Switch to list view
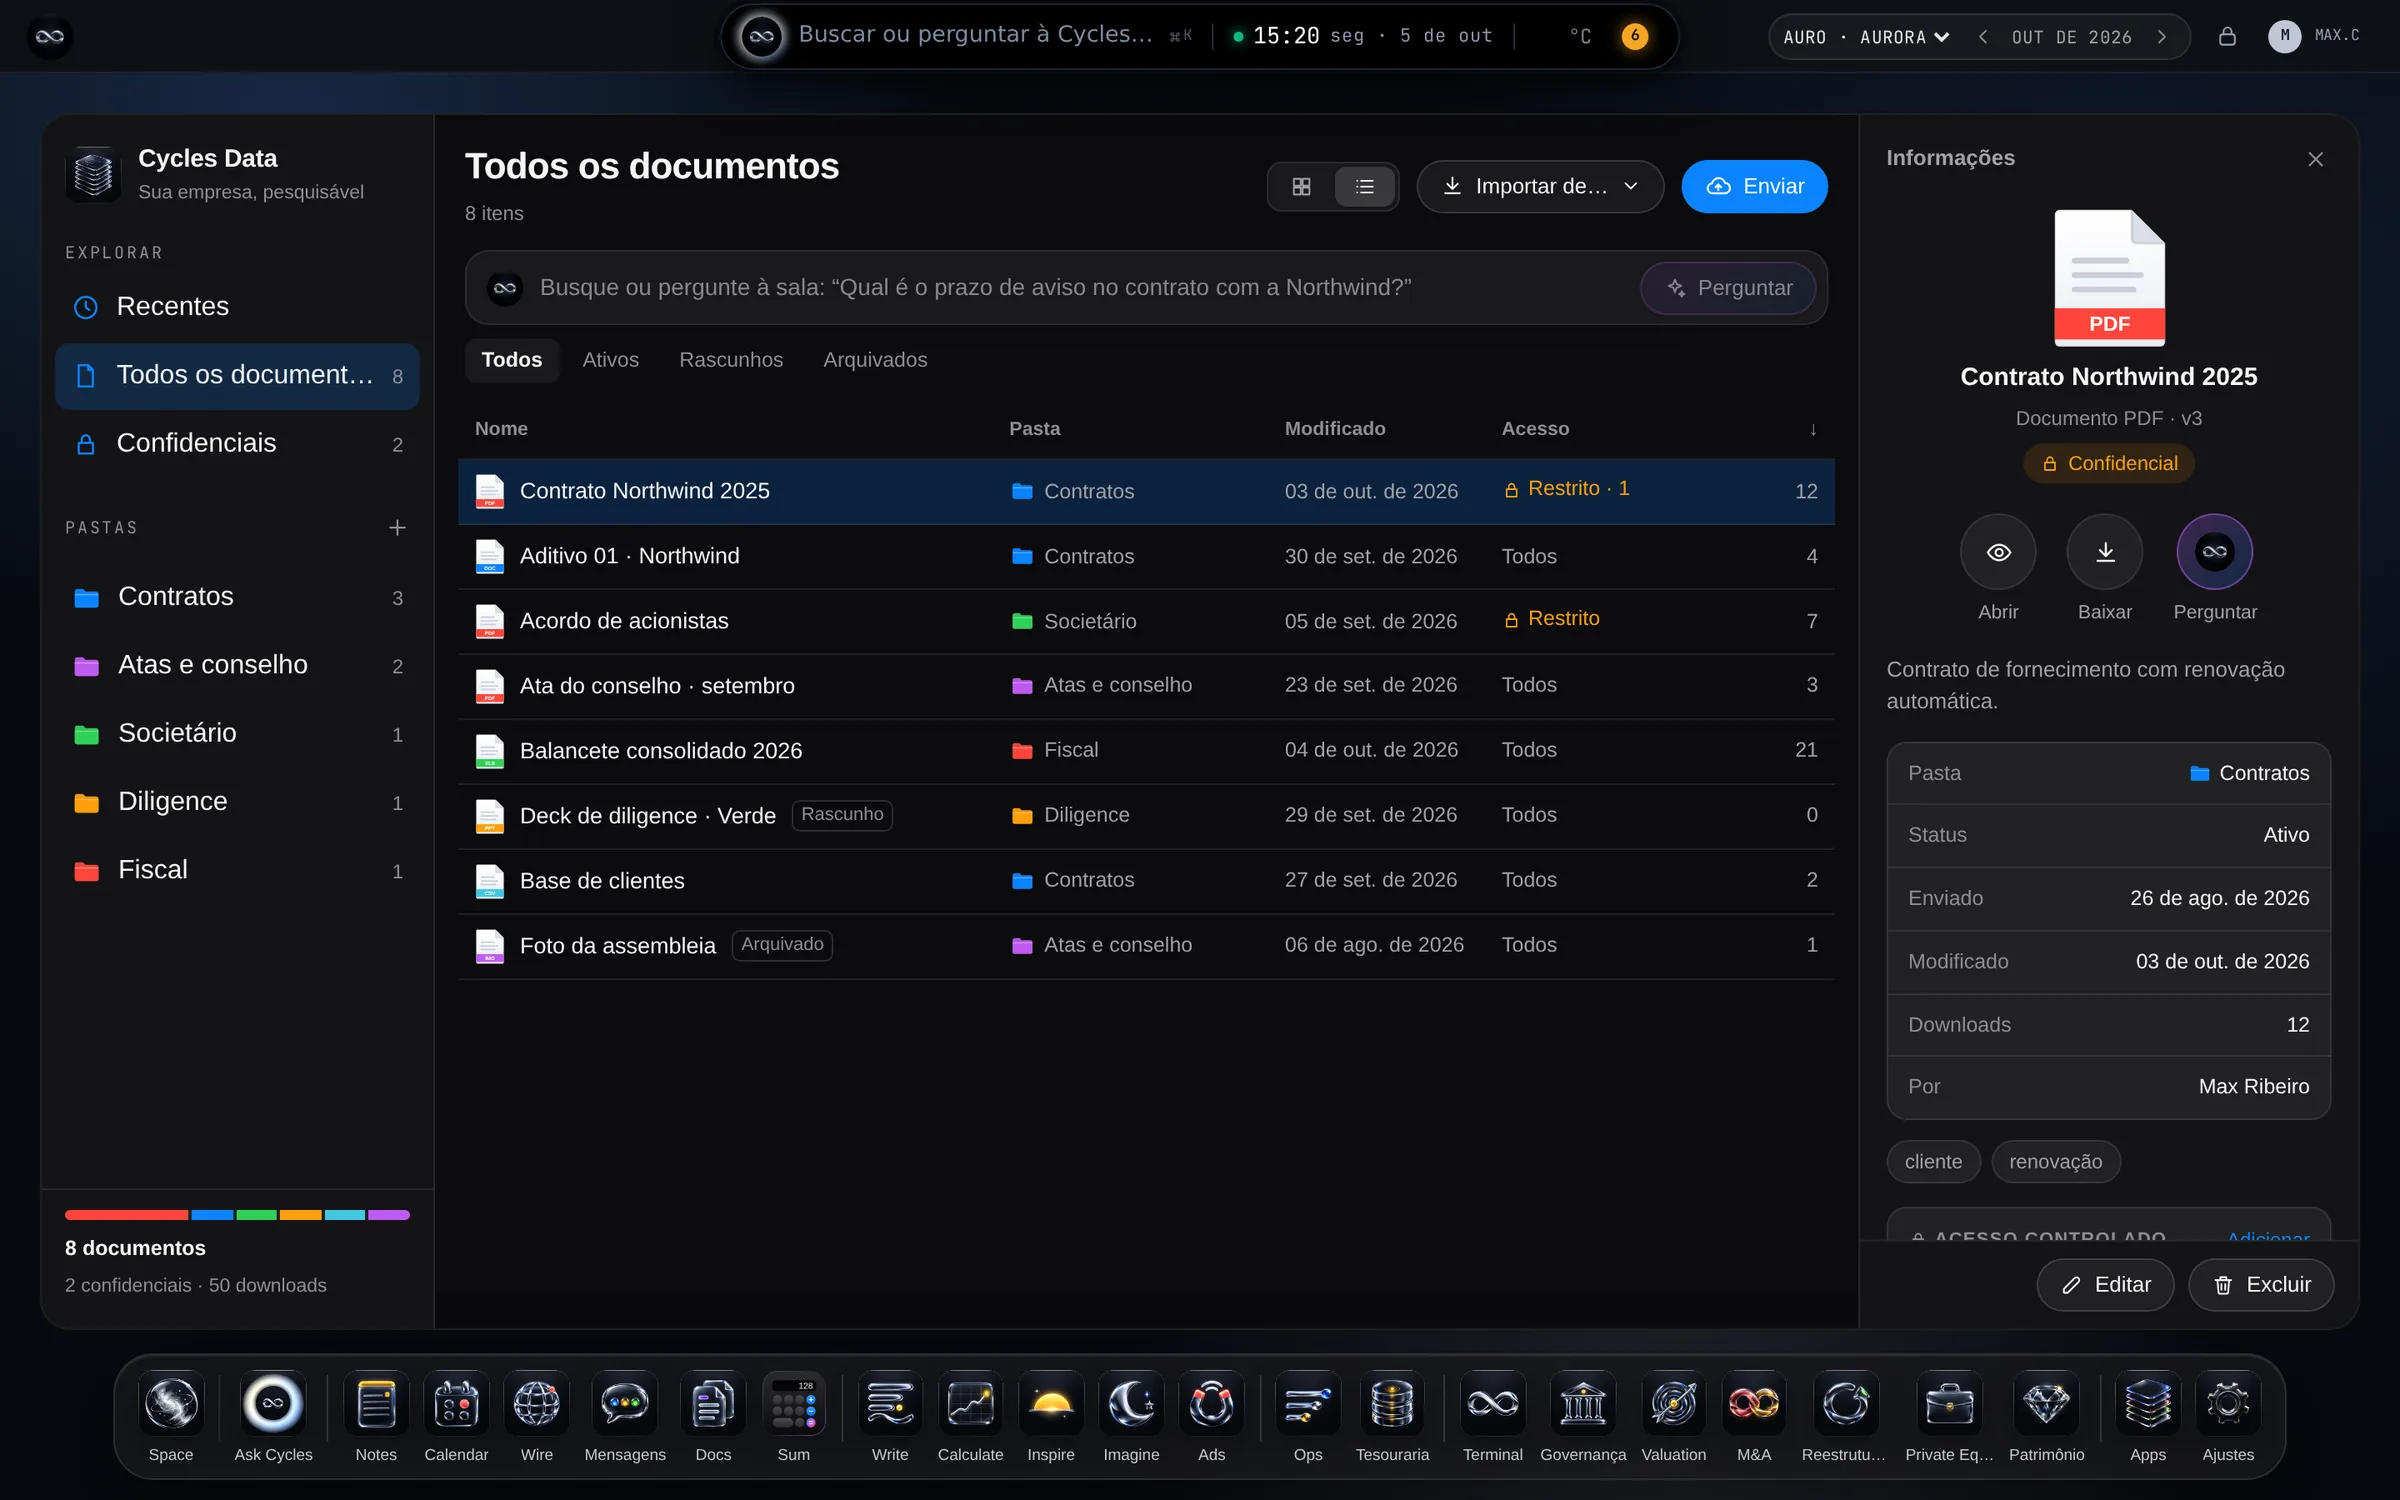 [x=1364, y=187]
